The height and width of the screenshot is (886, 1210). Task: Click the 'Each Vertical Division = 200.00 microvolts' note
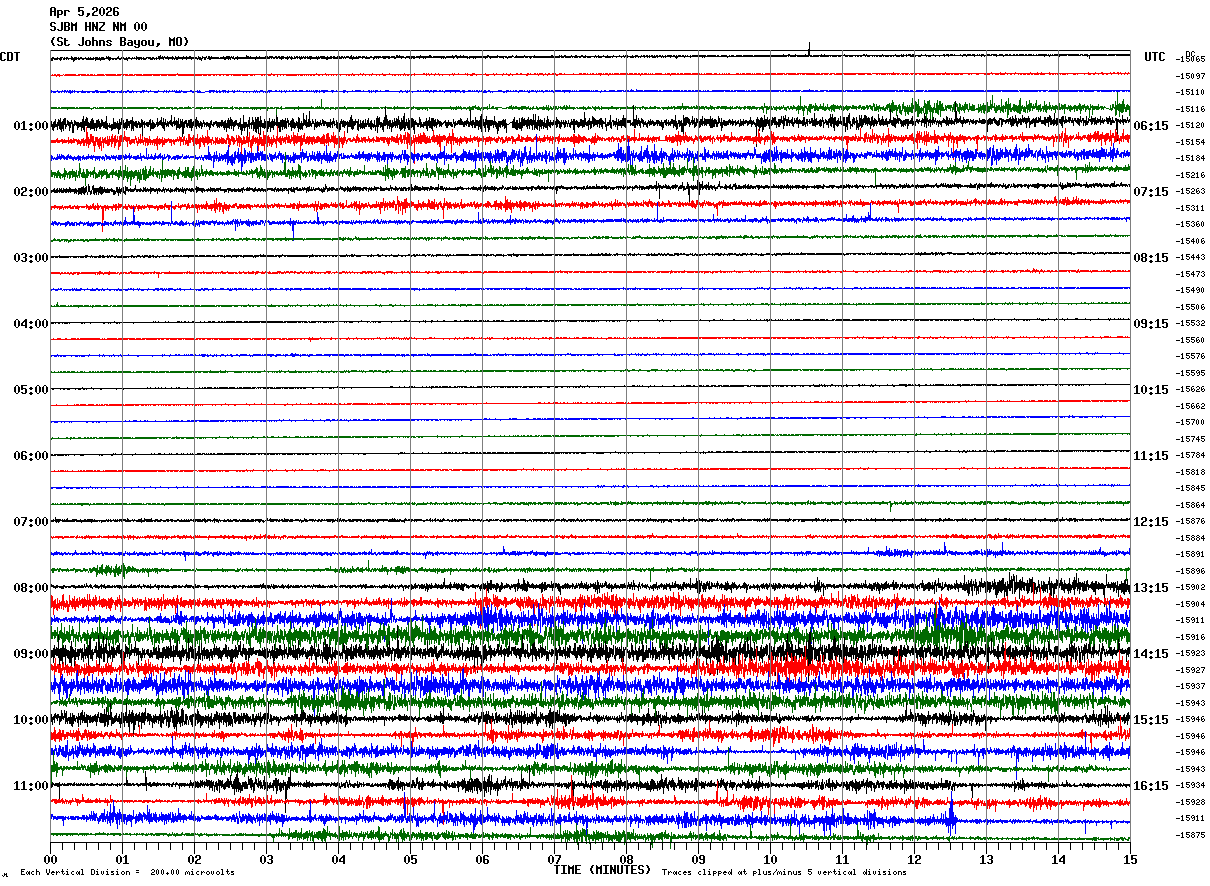coord(127,873)
